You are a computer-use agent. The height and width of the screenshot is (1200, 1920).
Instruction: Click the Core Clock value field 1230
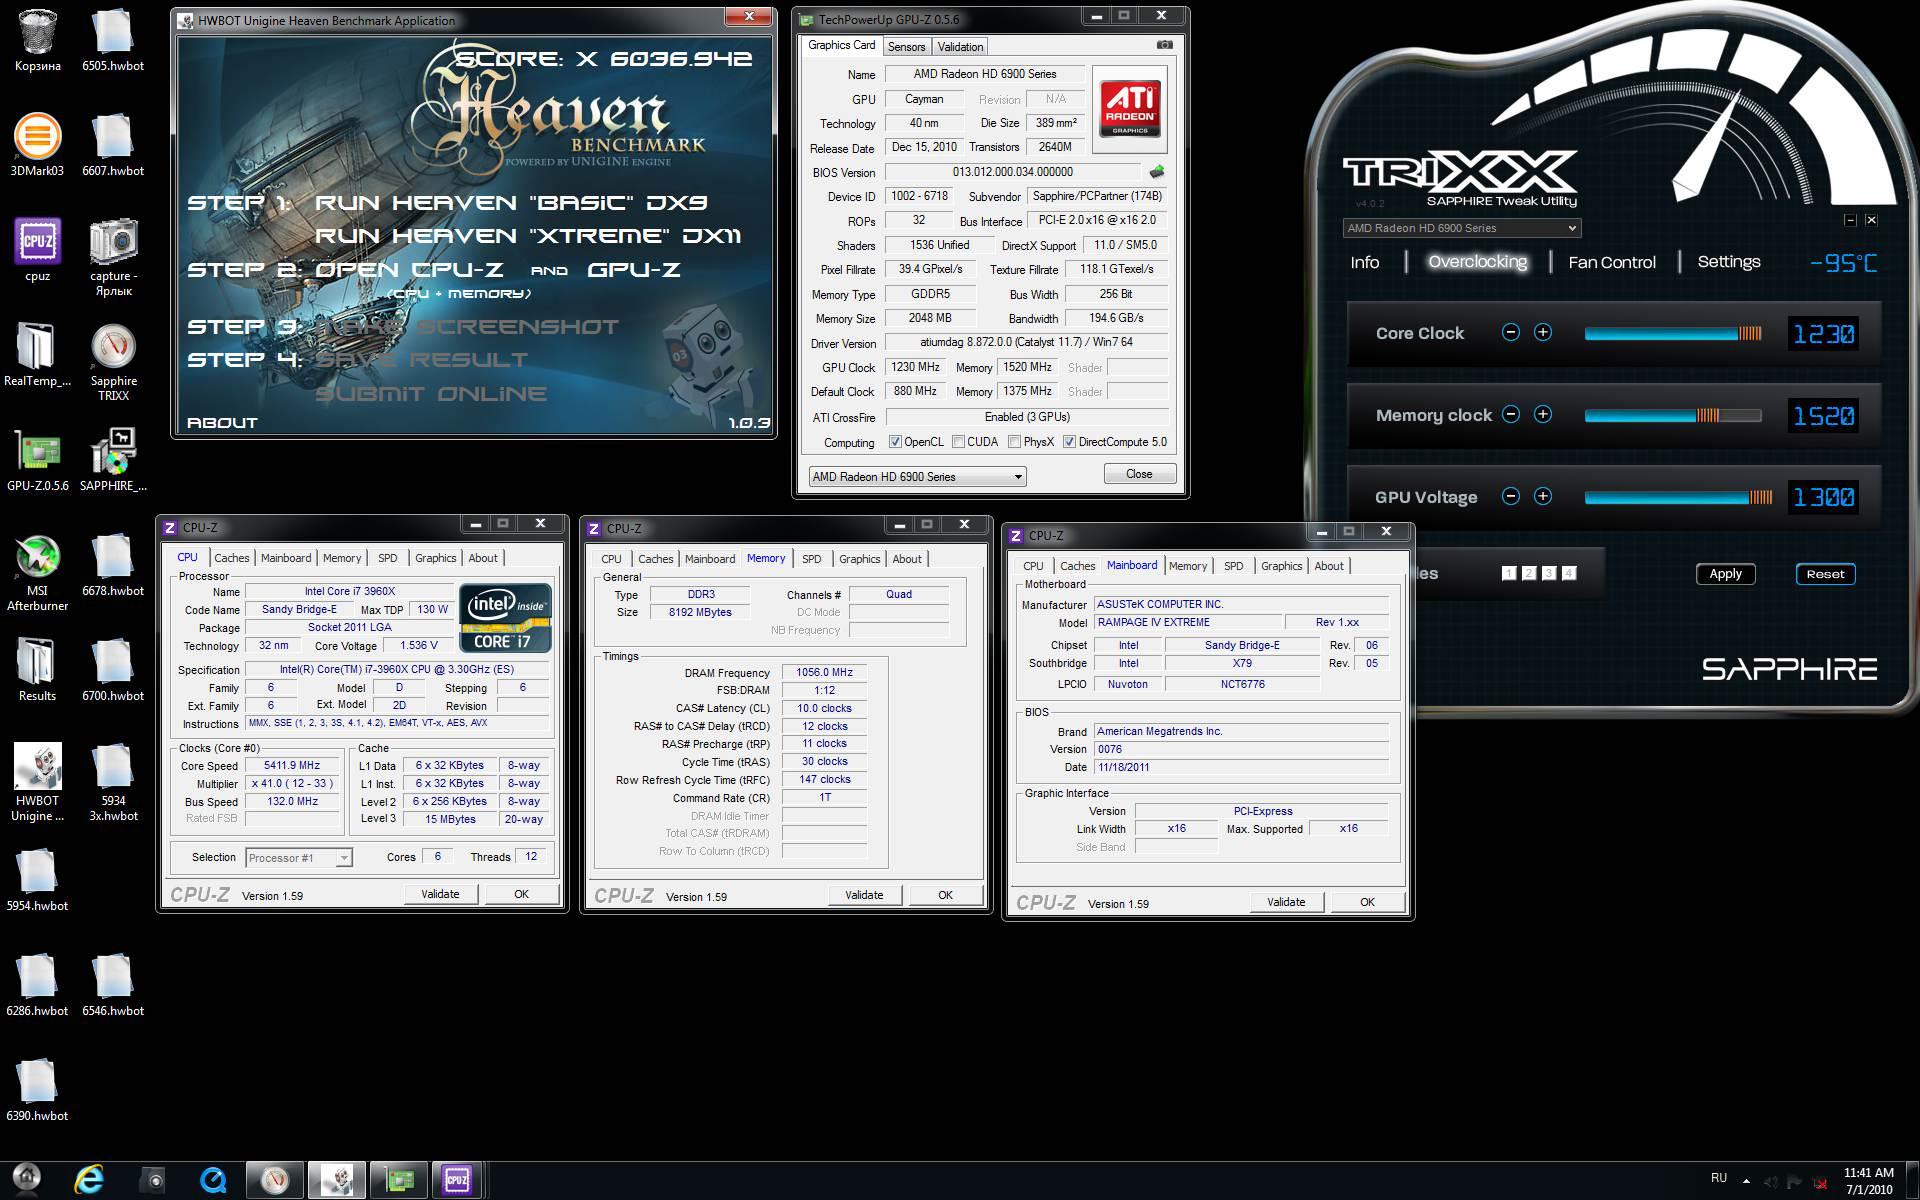click(1823, 333)
